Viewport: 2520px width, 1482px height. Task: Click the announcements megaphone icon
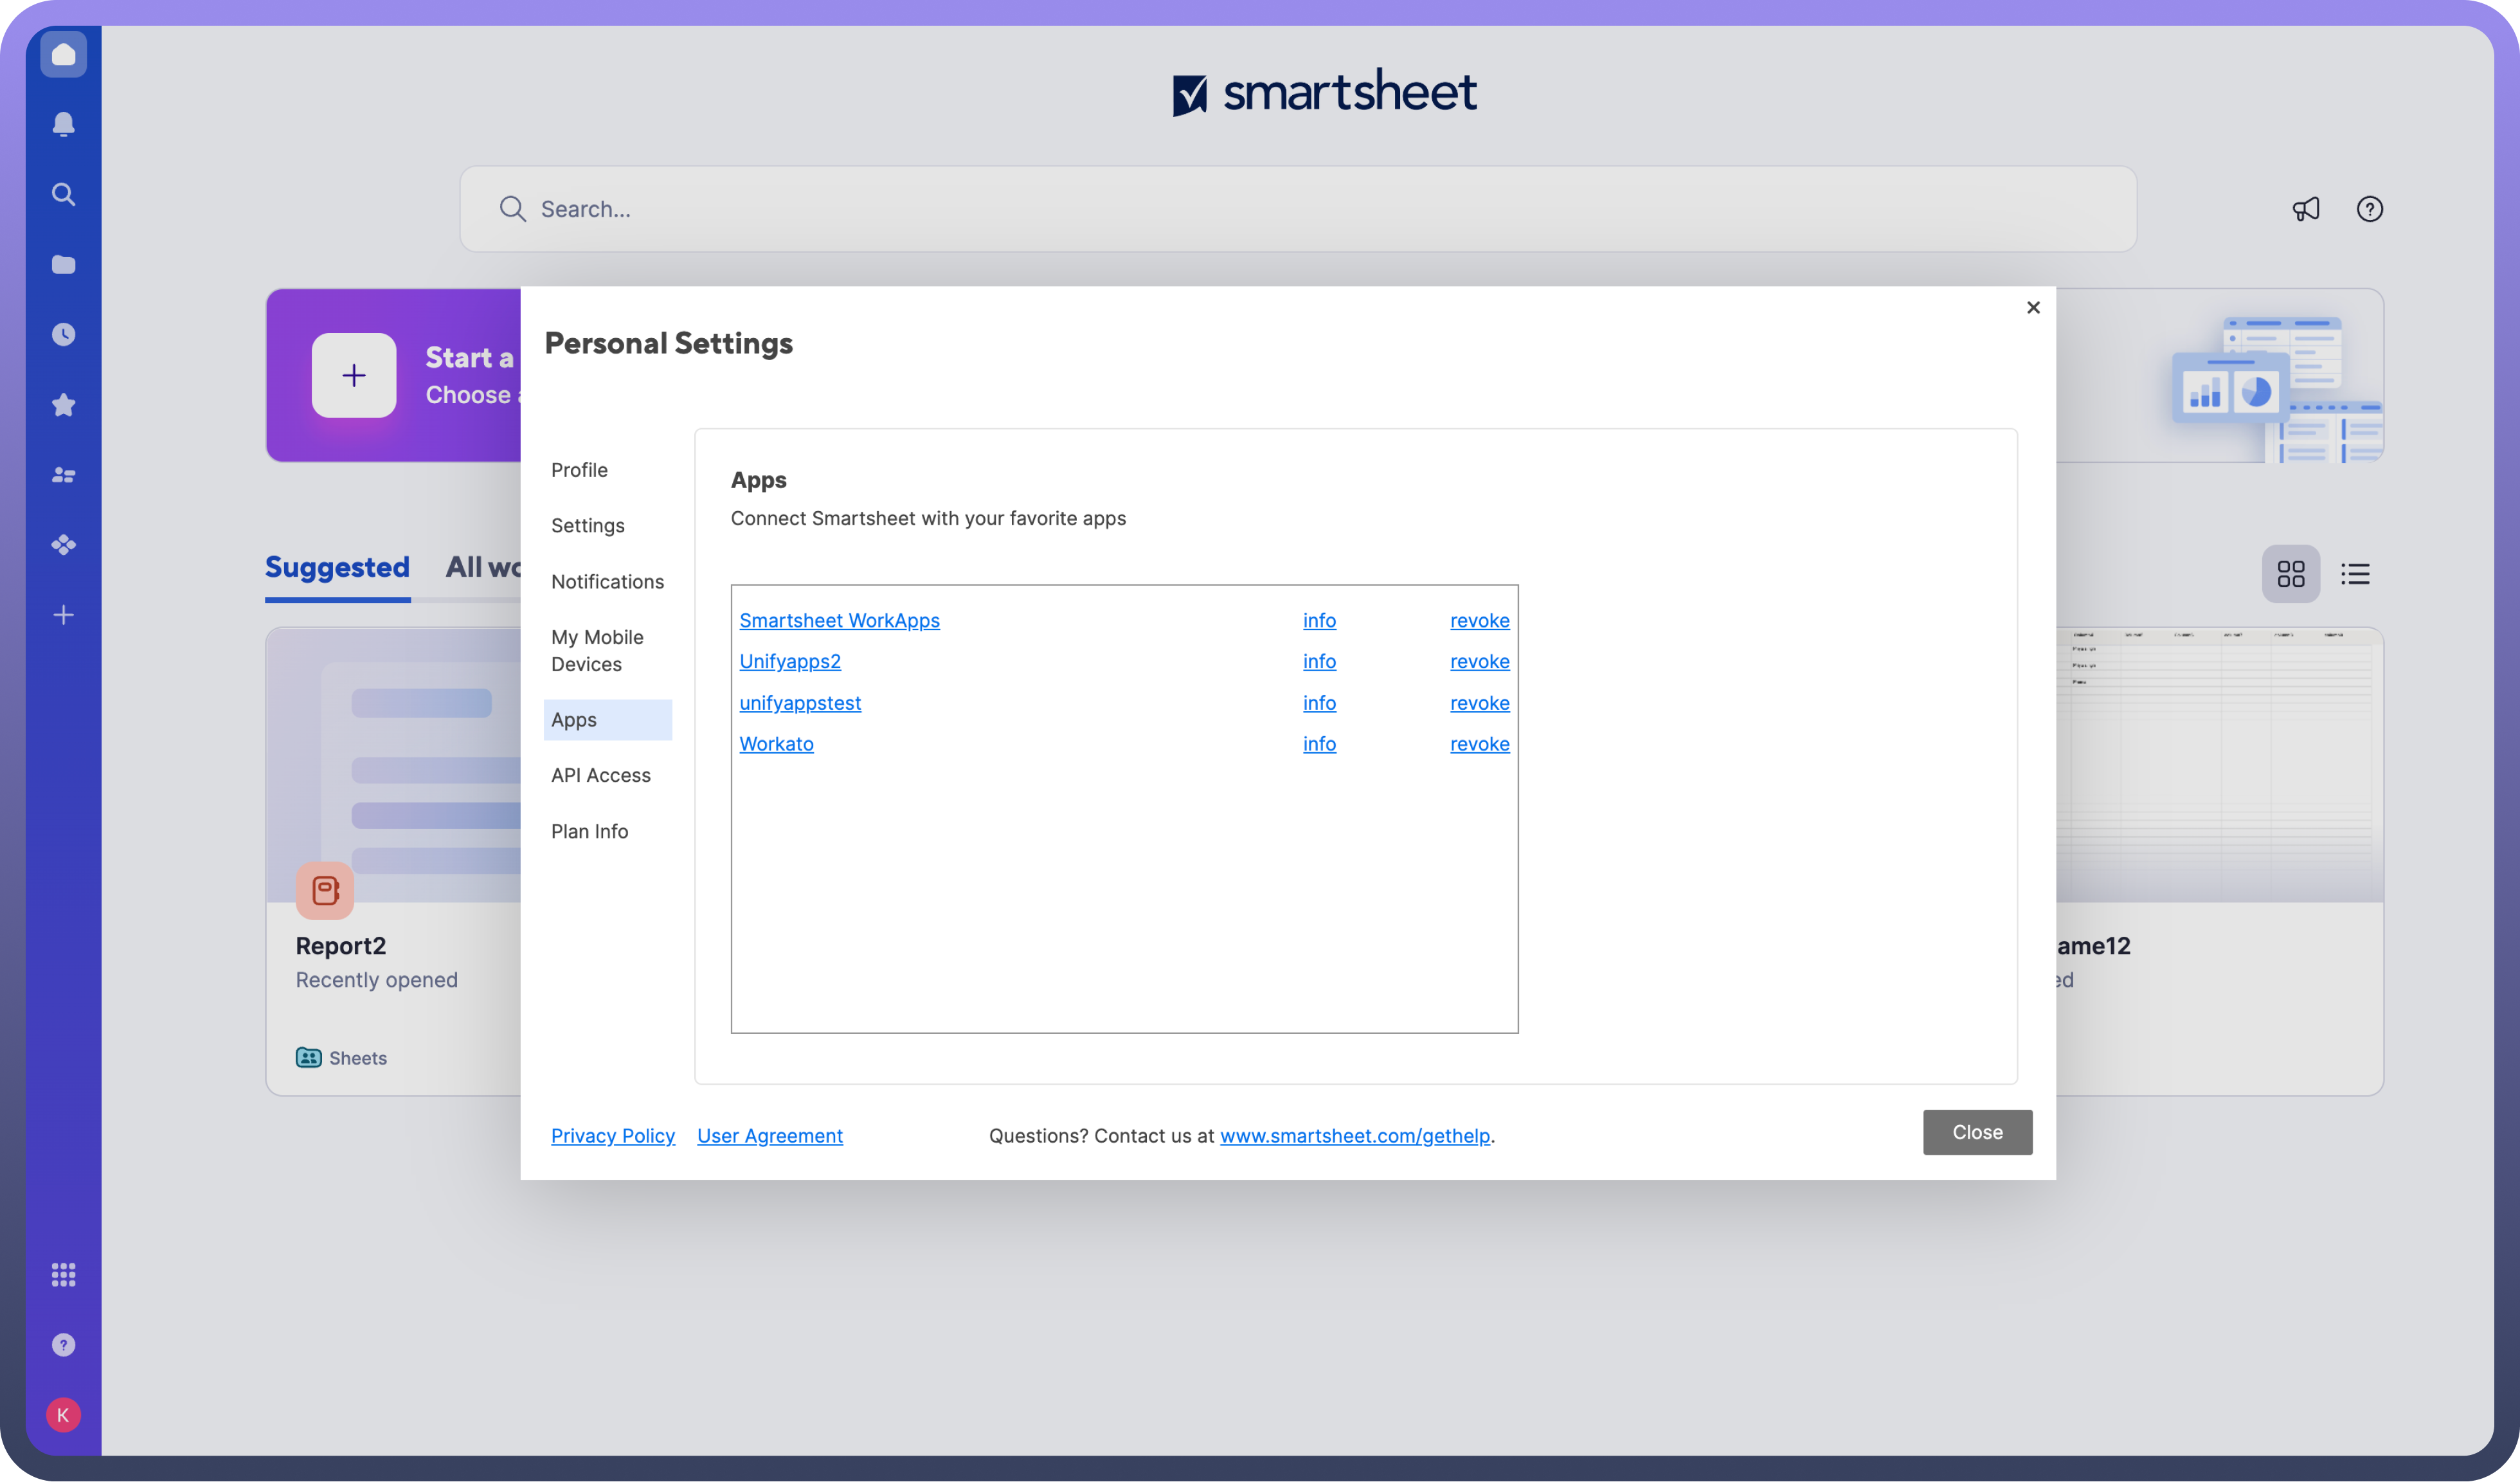coord(2306,209)
